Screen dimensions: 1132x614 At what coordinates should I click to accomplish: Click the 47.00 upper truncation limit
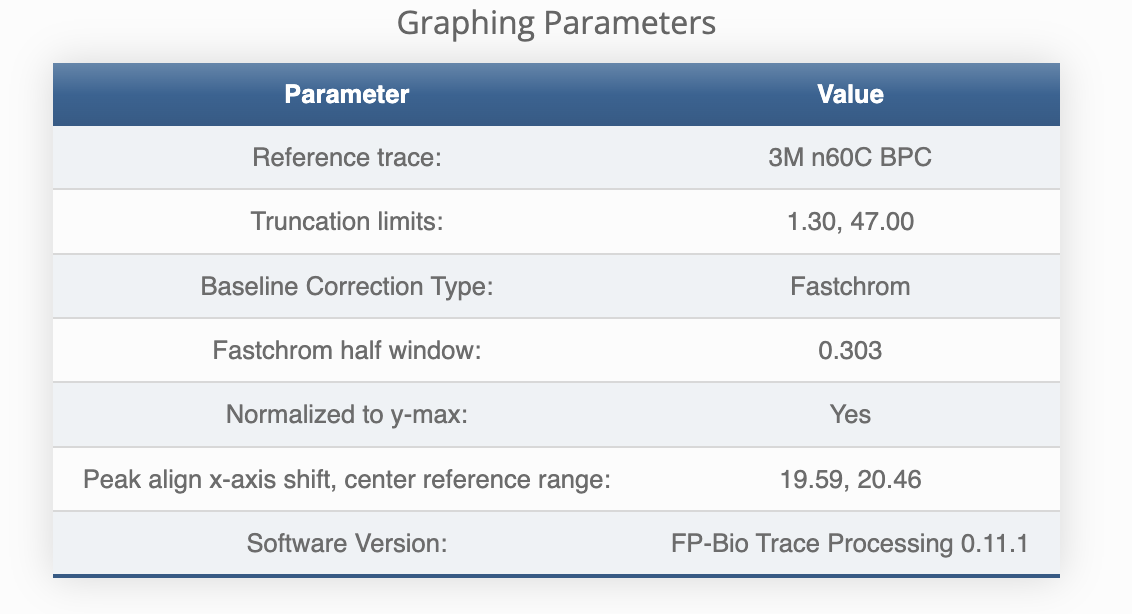click(882, 222)
